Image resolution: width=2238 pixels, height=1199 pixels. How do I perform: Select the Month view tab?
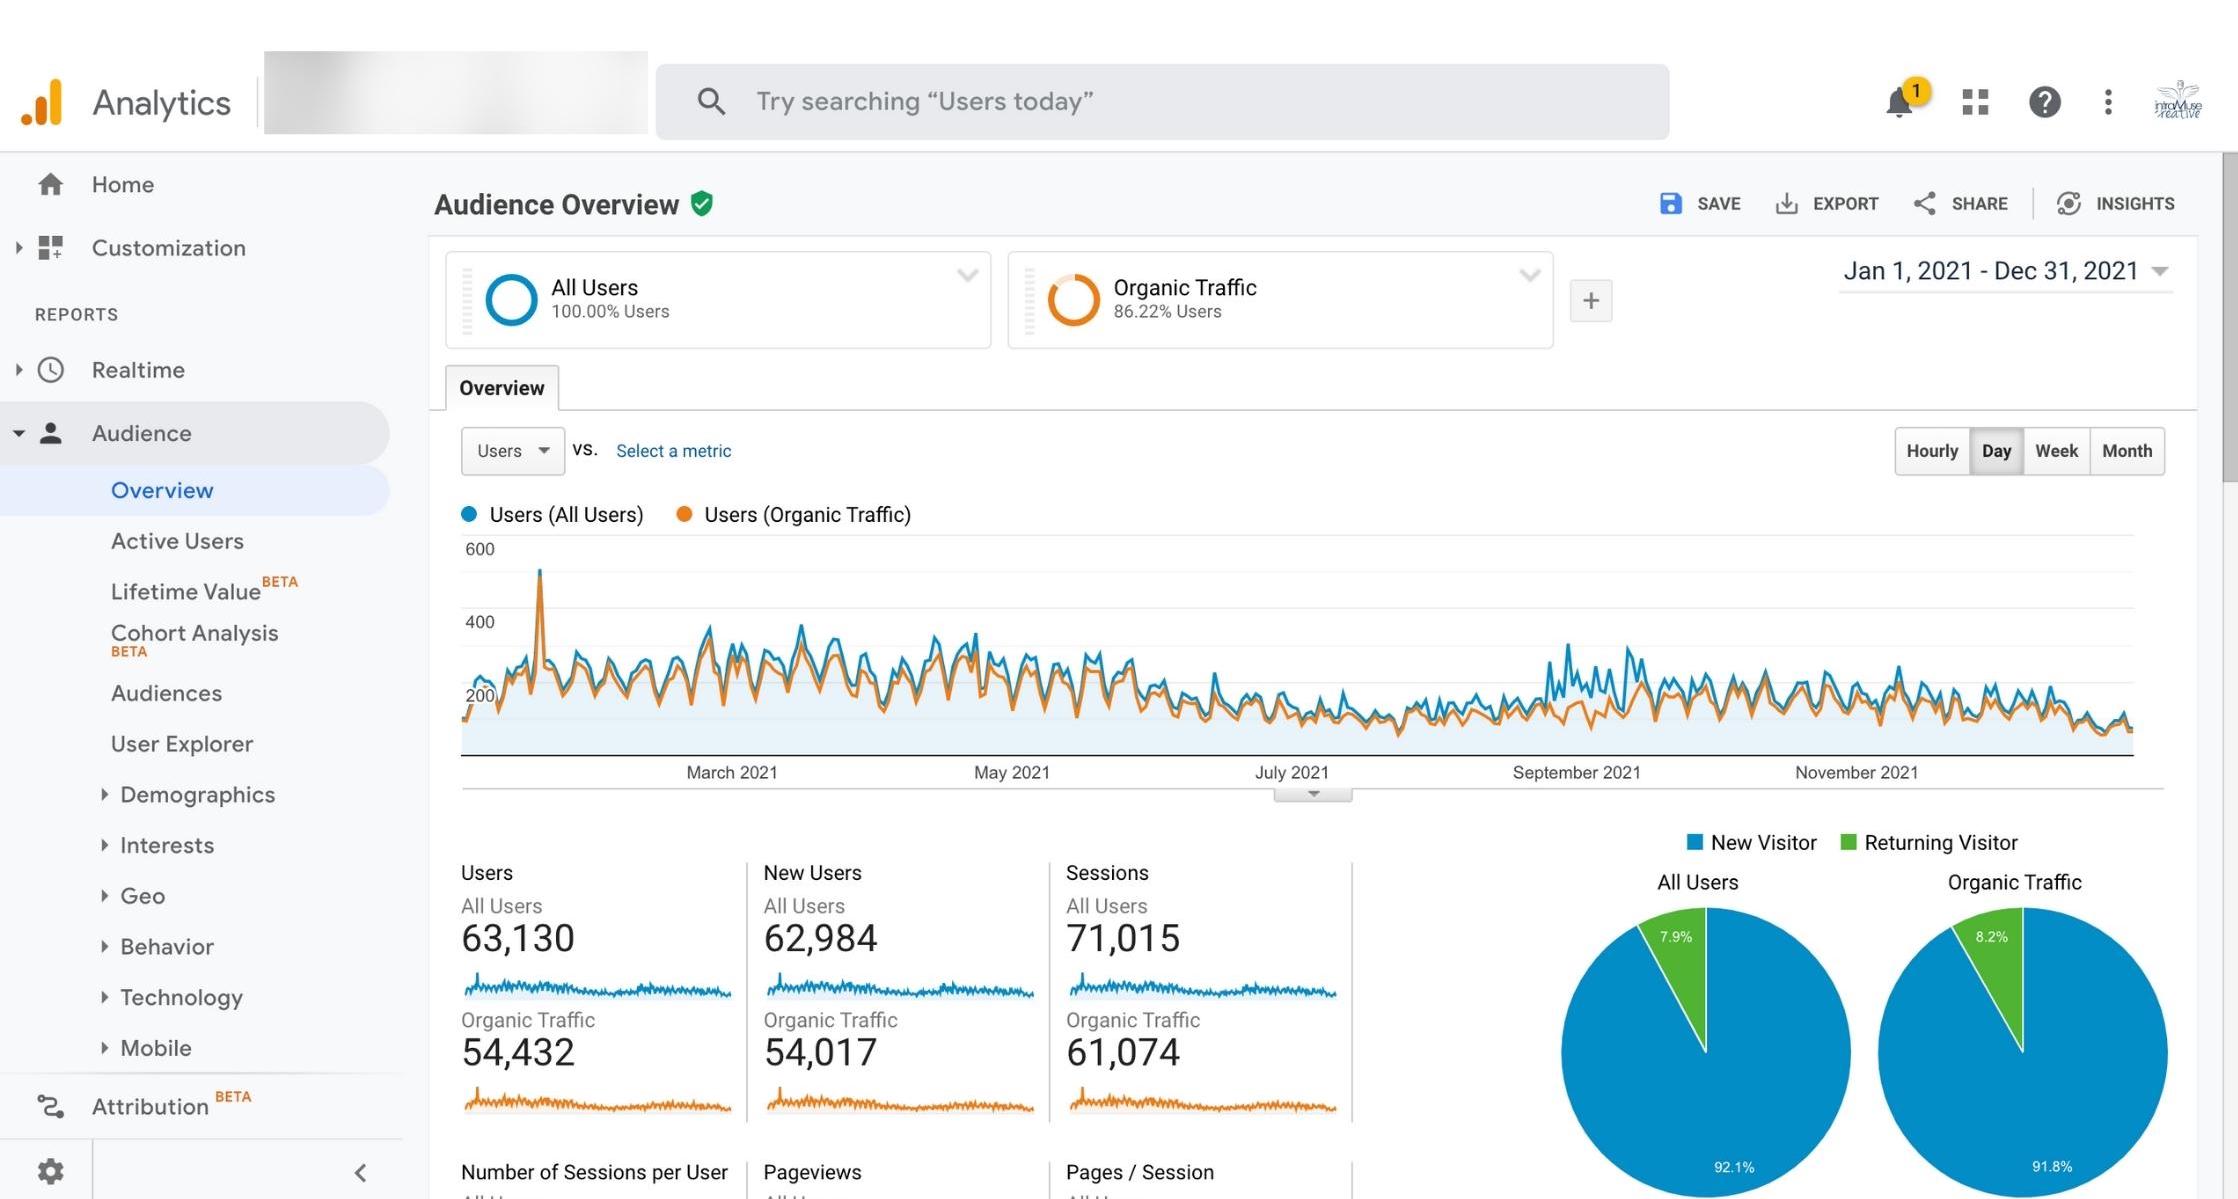[2127, 450]
